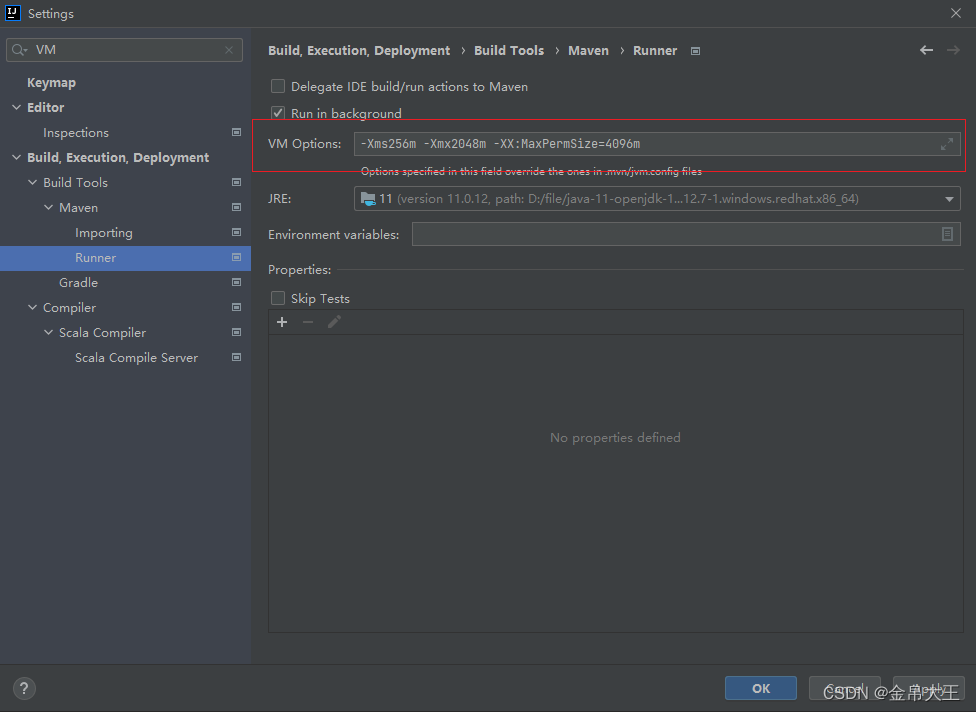Viewport: 976px width, 712px height.
Task: Click the IntelliJ logo in title bar
Action: pyautogui.click(x=12, y=13)
